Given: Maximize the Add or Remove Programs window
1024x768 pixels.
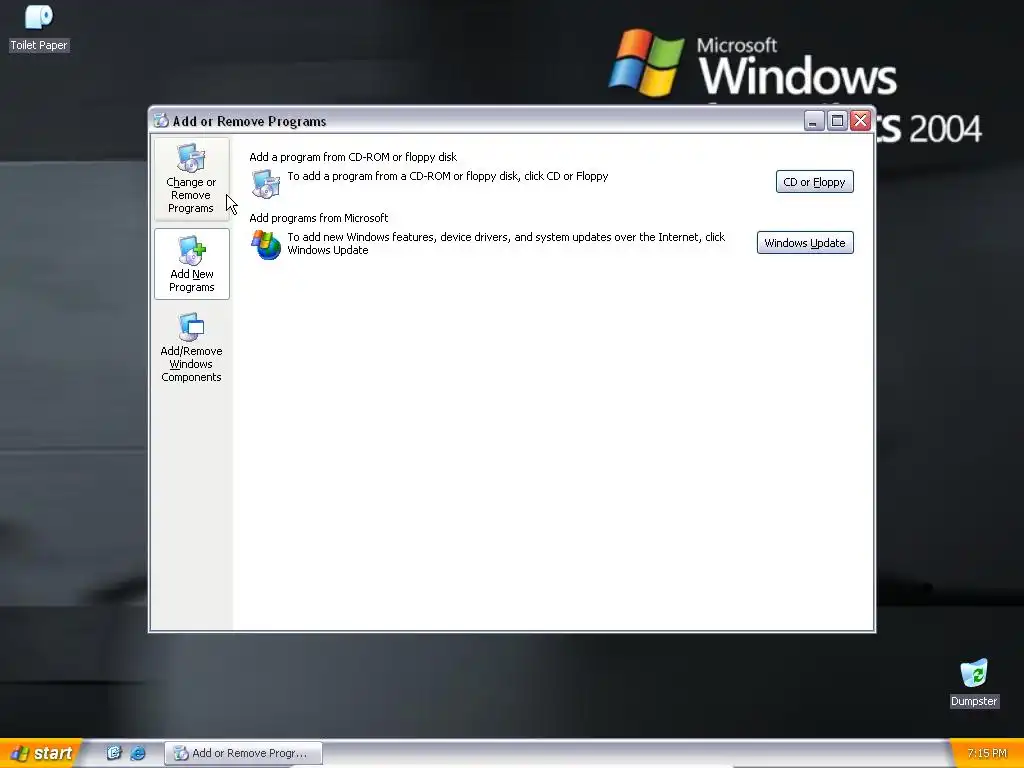Looking at the screenshot, I should [837, 121].
